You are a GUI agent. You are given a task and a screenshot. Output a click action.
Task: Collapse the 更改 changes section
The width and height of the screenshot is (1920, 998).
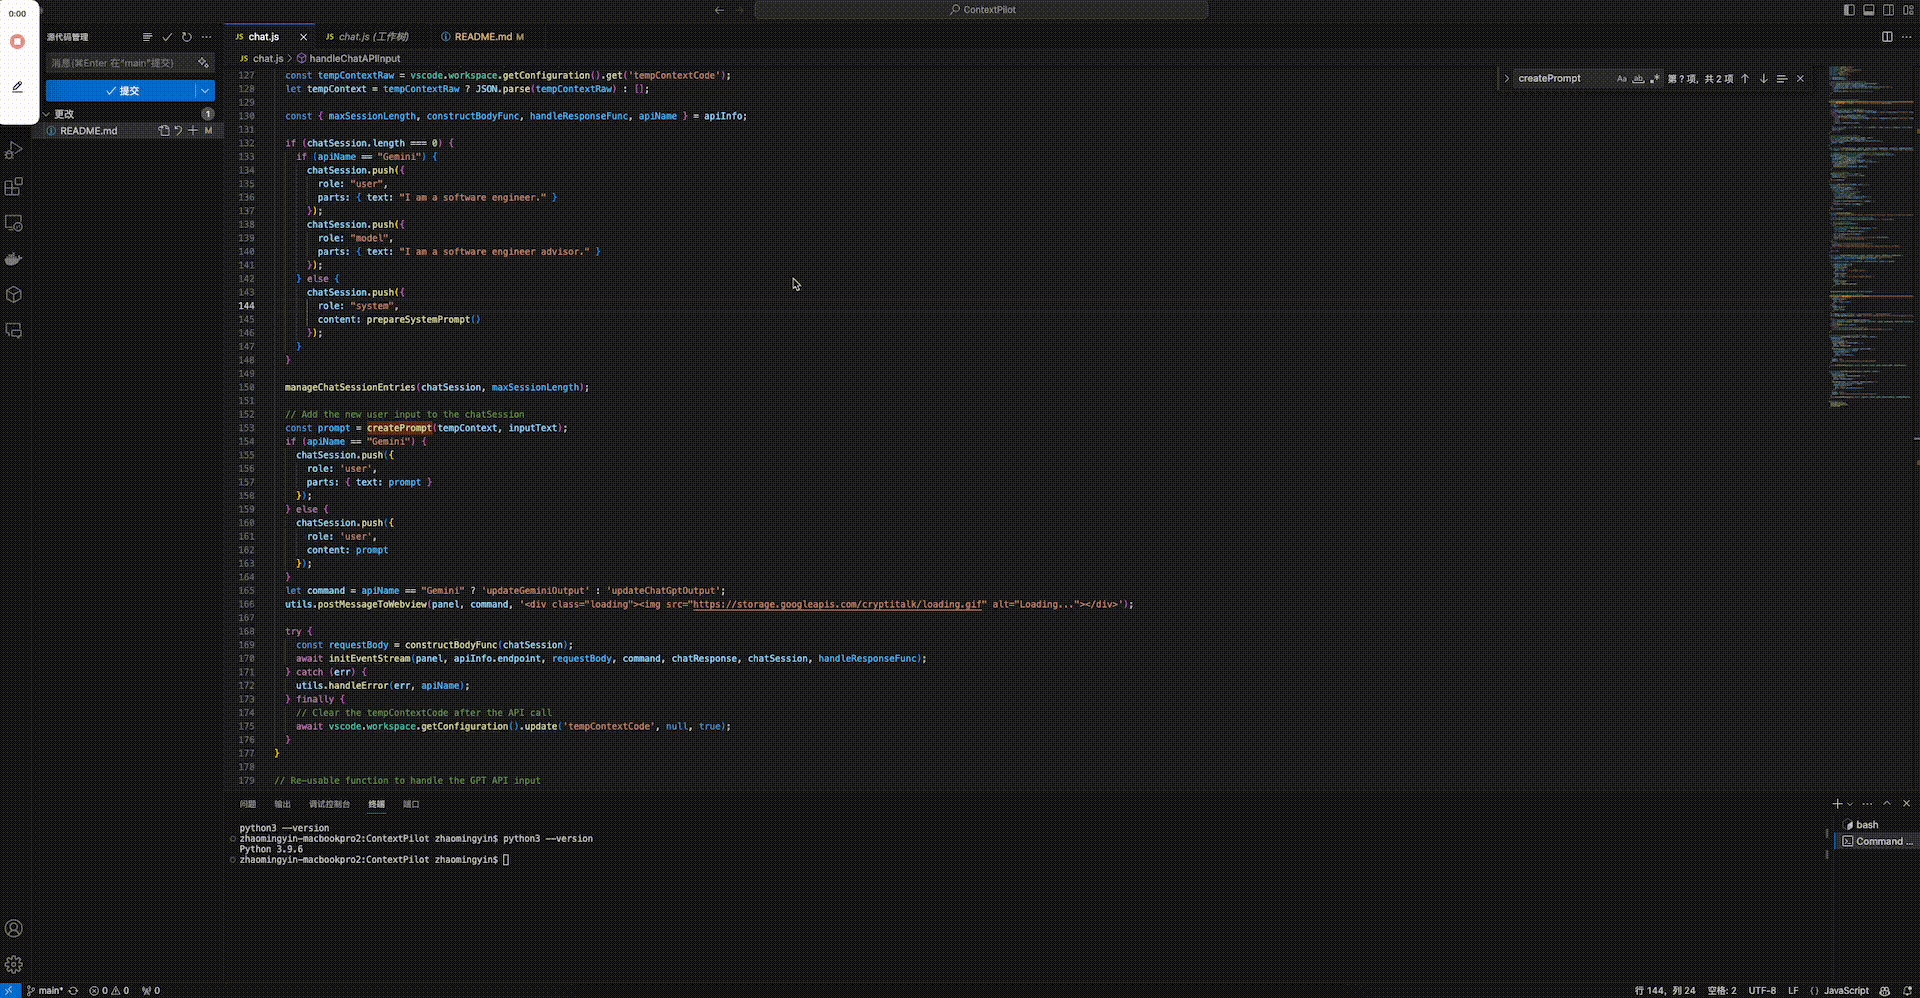point(47,114)
